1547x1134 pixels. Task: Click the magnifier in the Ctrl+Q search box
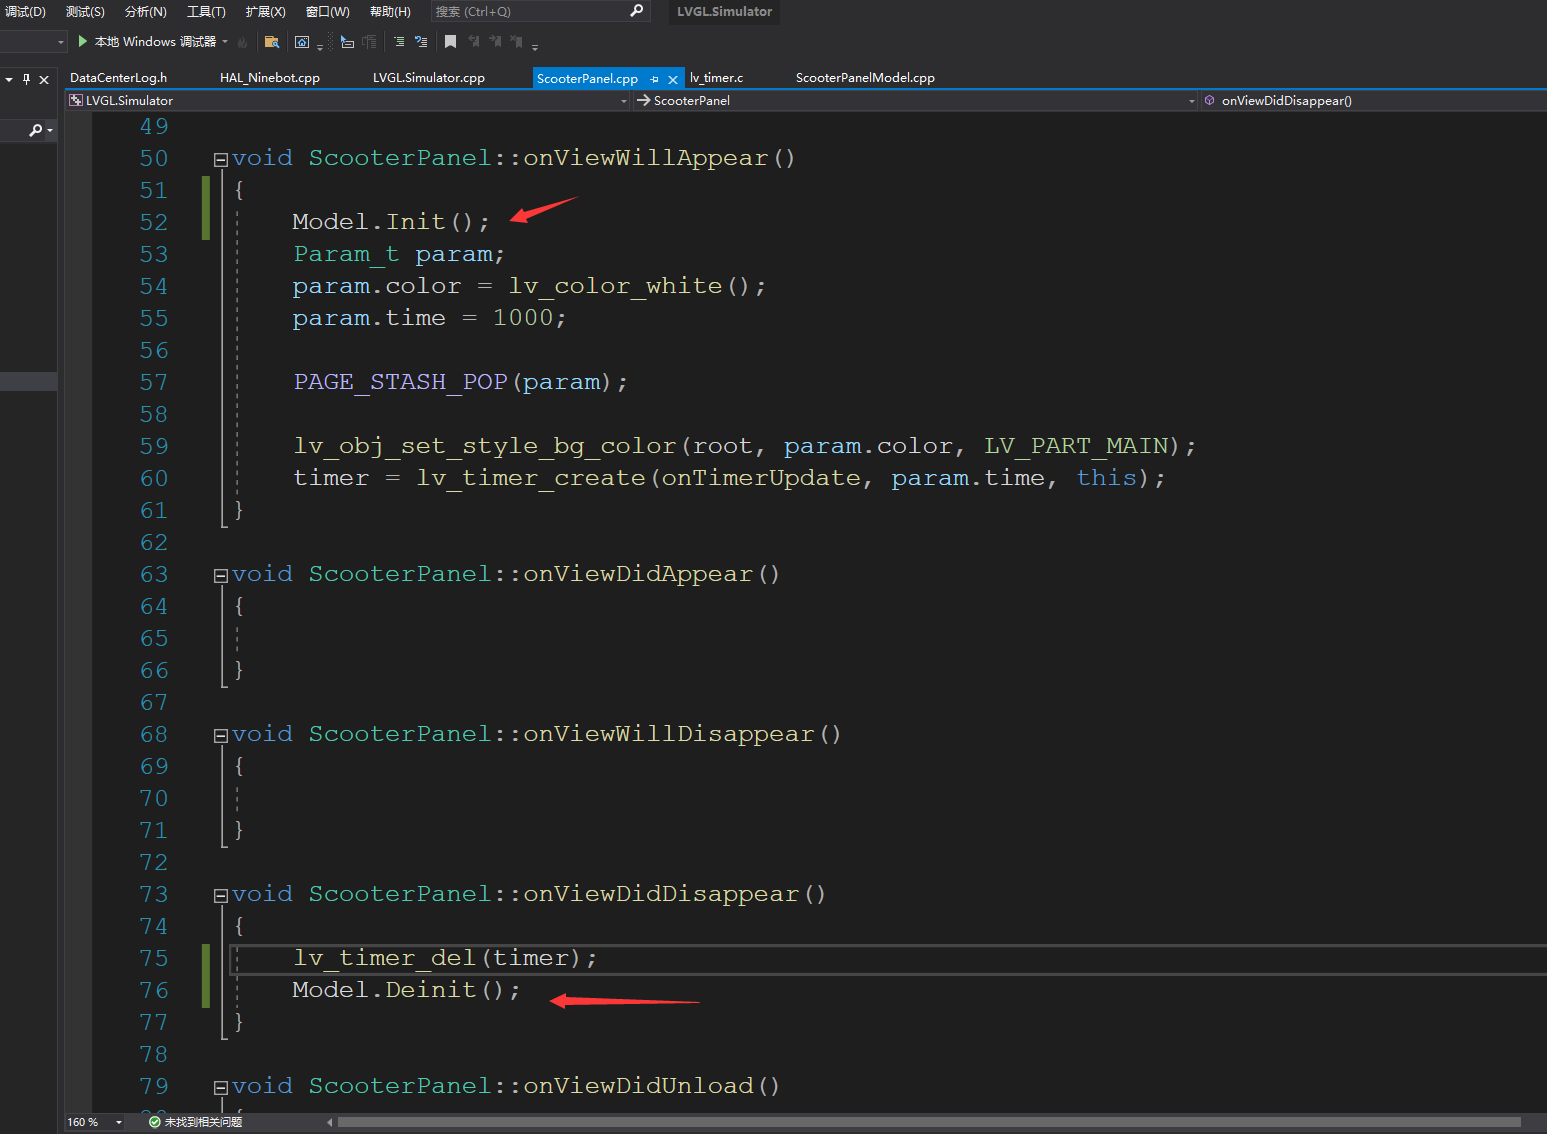click(637, 11)
